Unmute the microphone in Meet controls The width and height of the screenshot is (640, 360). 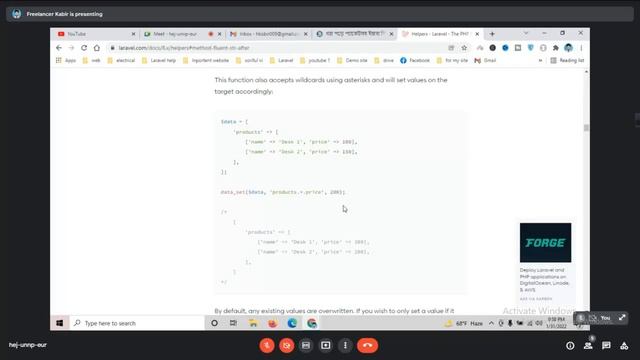coord(267,345)
